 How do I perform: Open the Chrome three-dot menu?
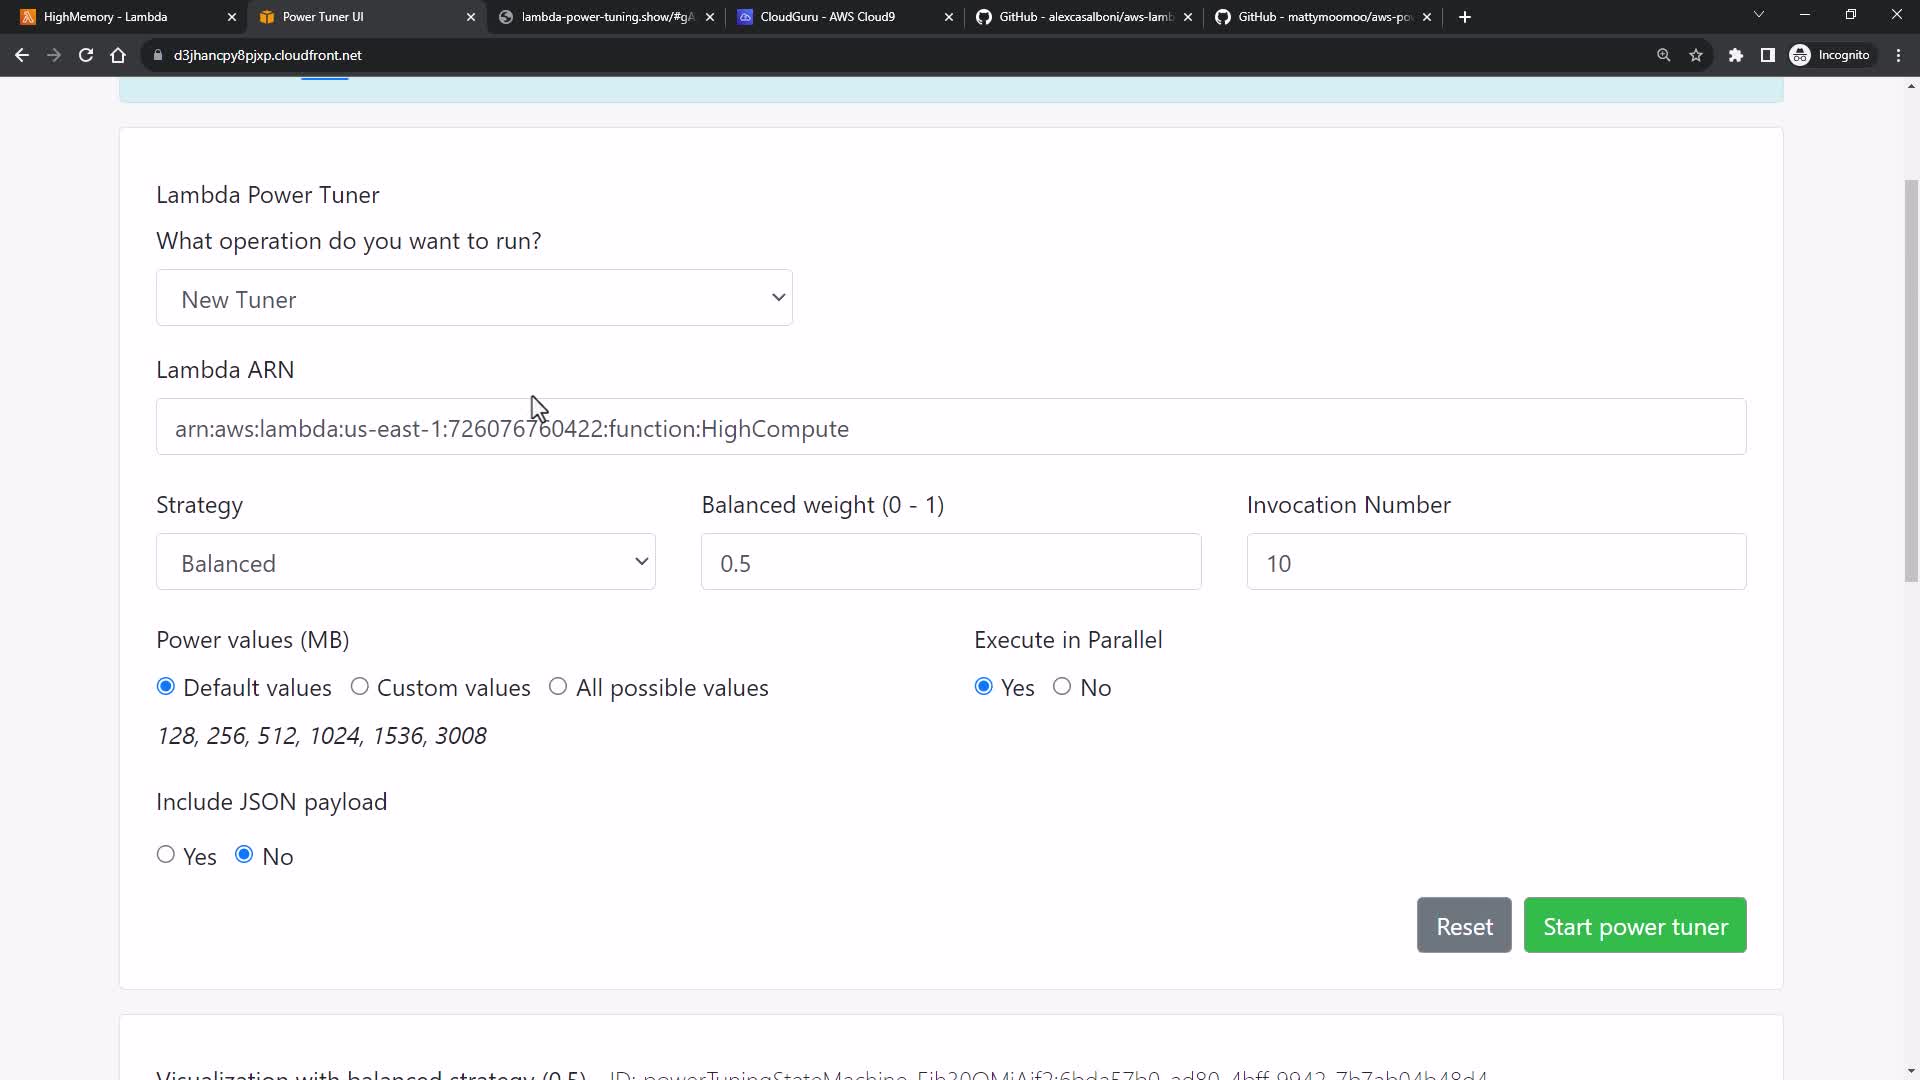point(1899,55)
